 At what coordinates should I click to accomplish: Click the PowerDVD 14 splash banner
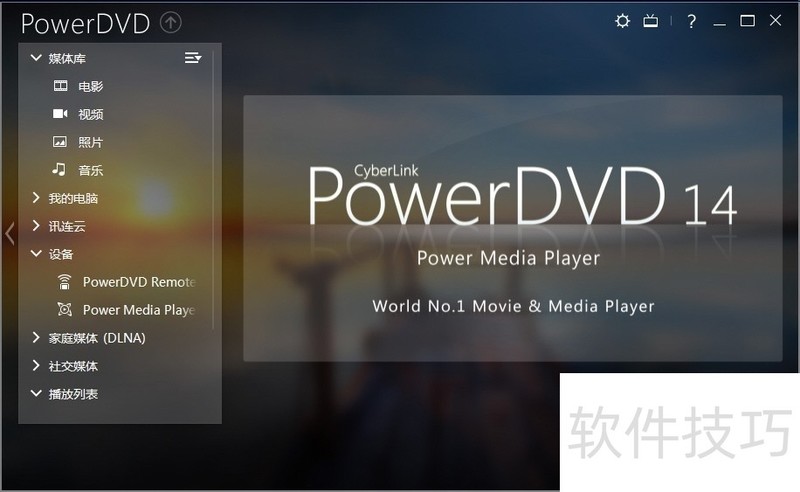pyautogui.click(x=513, y=228)
